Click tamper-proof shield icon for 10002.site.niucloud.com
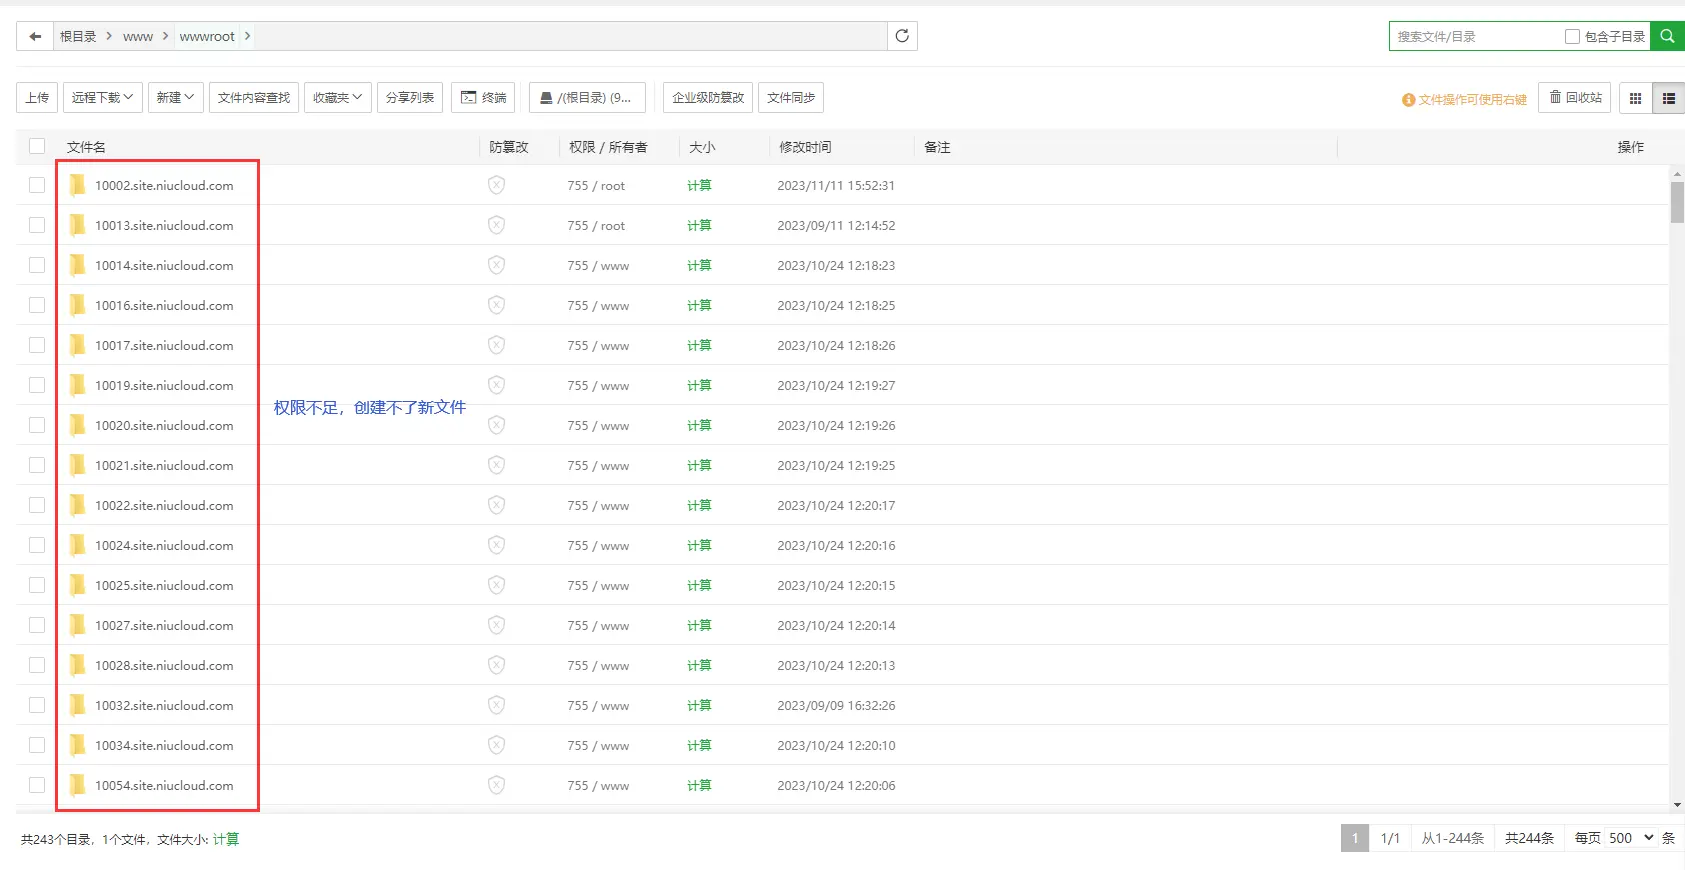The height and width of the screenshot is (870, 1685). (x=496, y=185)
